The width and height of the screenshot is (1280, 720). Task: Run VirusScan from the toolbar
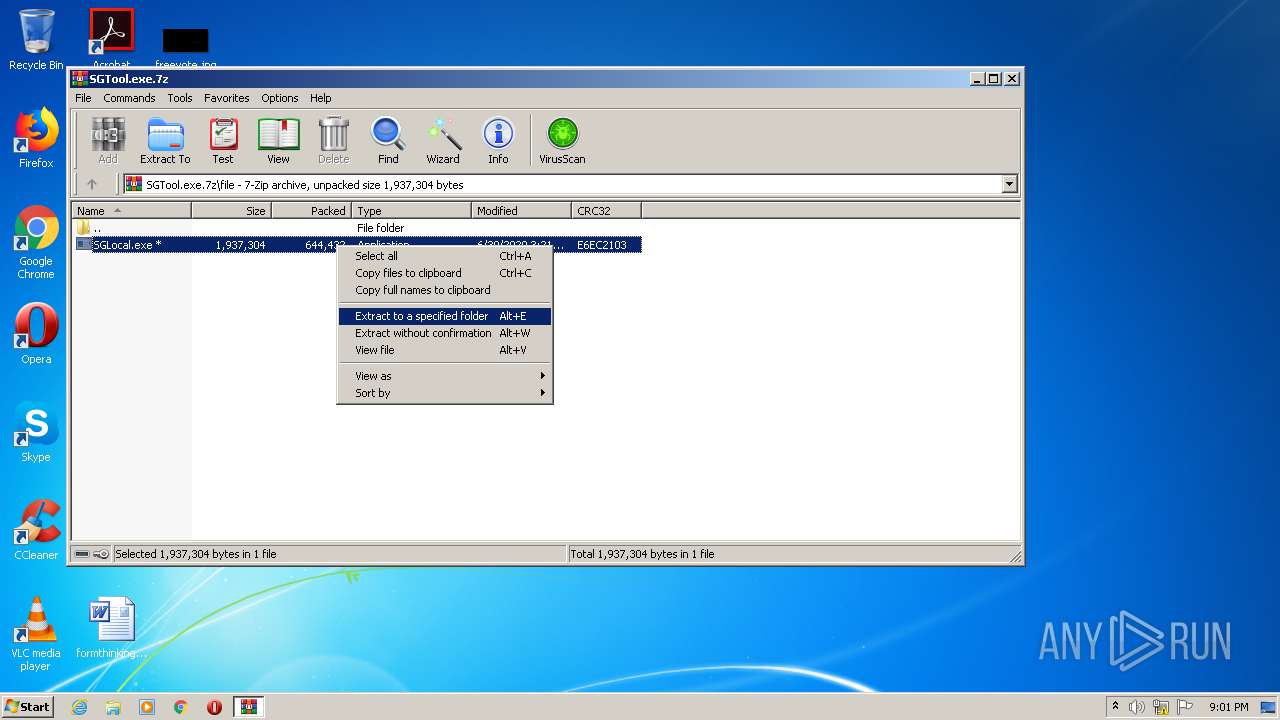[x=562, y=140]
